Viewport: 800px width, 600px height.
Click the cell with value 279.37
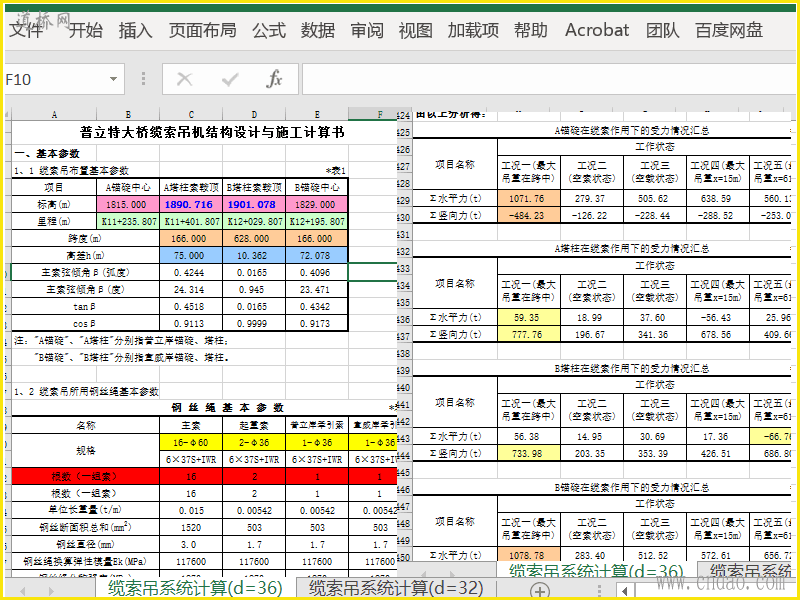[x=592, y=198]
